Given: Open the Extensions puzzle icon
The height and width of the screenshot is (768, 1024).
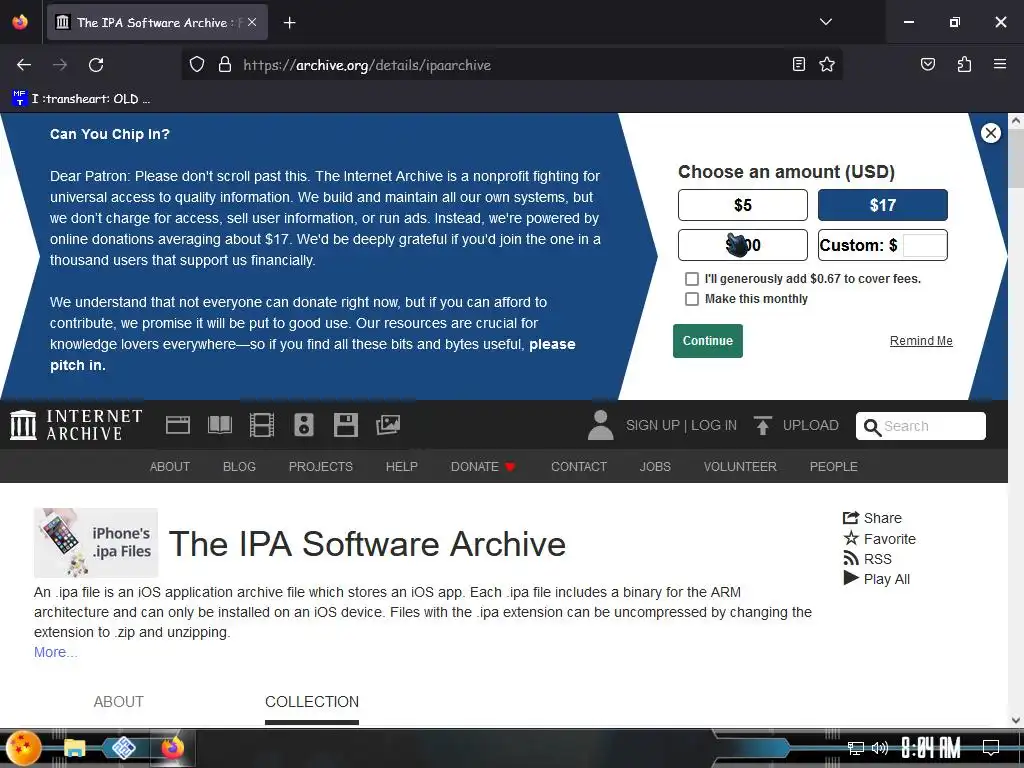Looking at the screenshot, I should click(x=964, y=64).
